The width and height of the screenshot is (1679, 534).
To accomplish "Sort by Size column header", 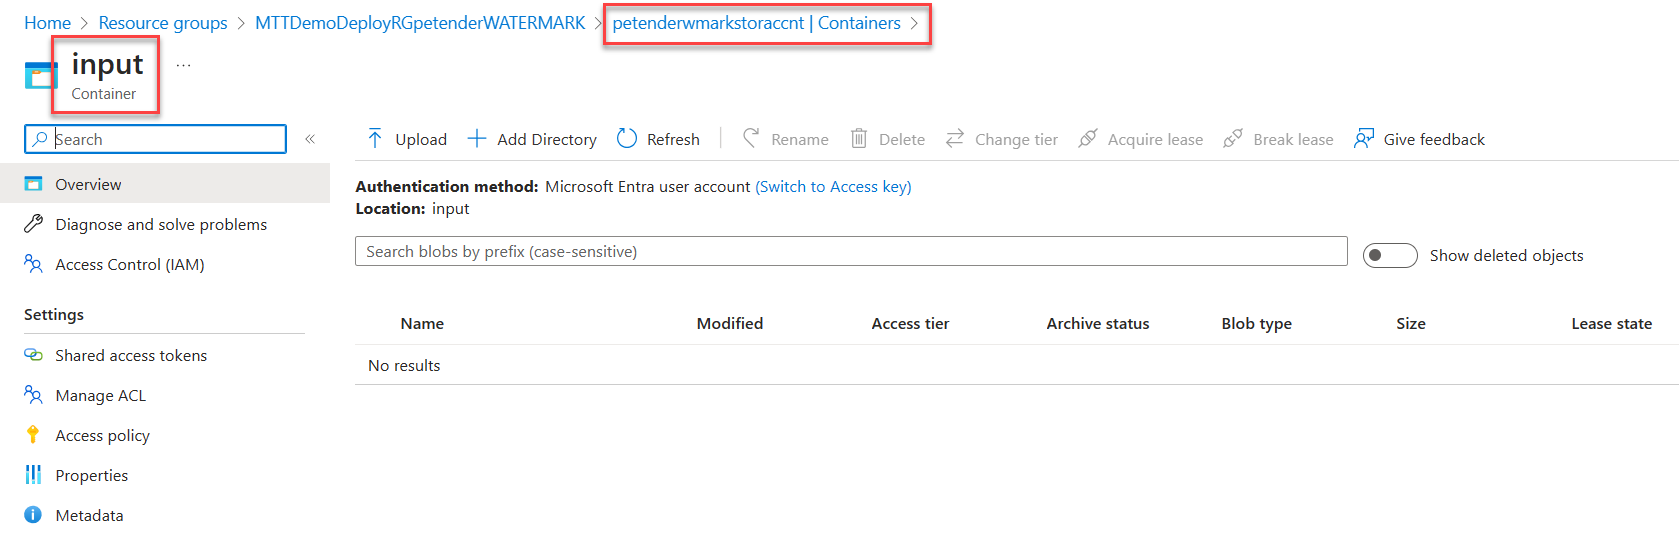I will pyautogui.click(x=1411, y=323).
